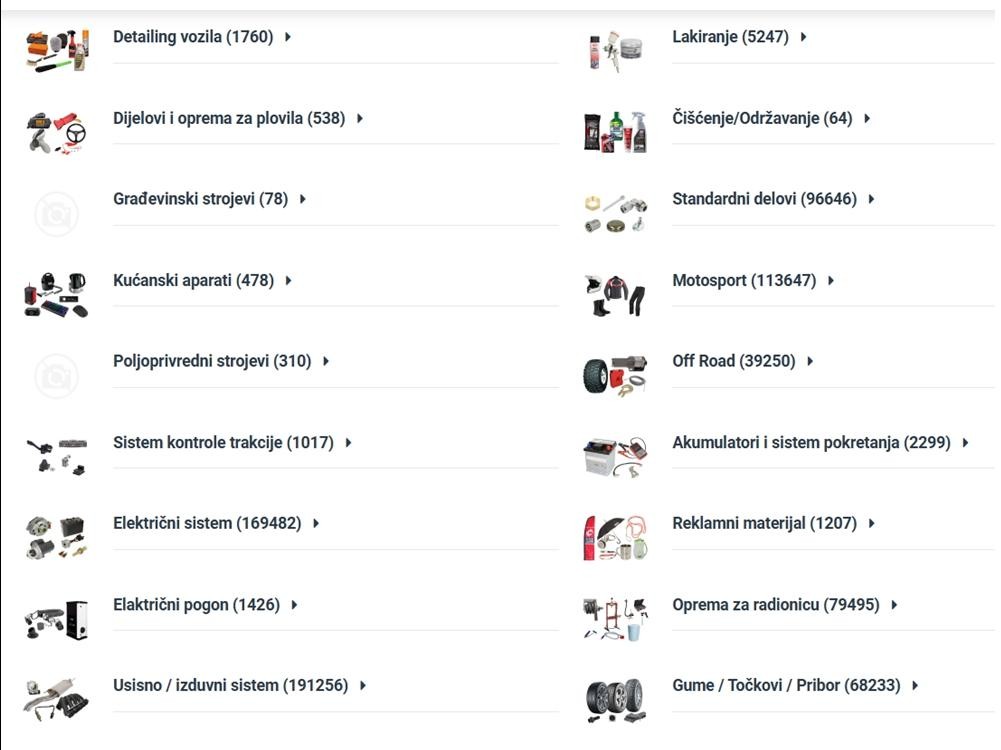Click the Kućanski aparati appliances image

pos(56,294)
